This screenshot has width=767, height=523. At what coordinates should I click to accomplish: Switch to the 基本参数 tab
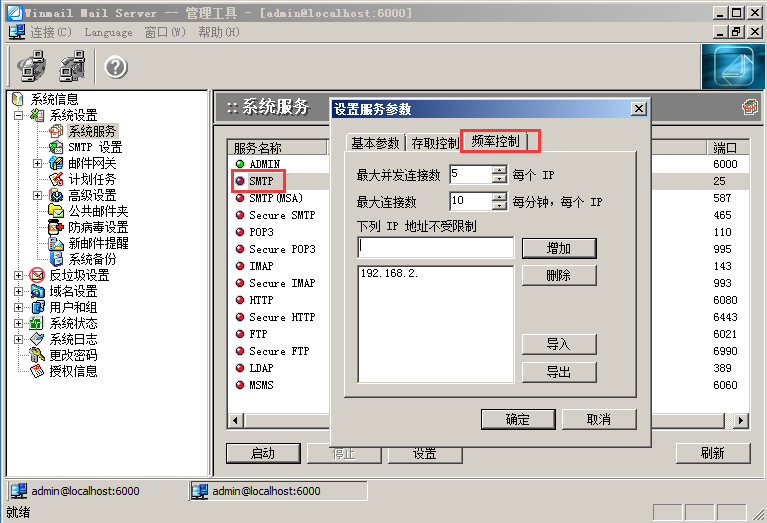[375, 143]
